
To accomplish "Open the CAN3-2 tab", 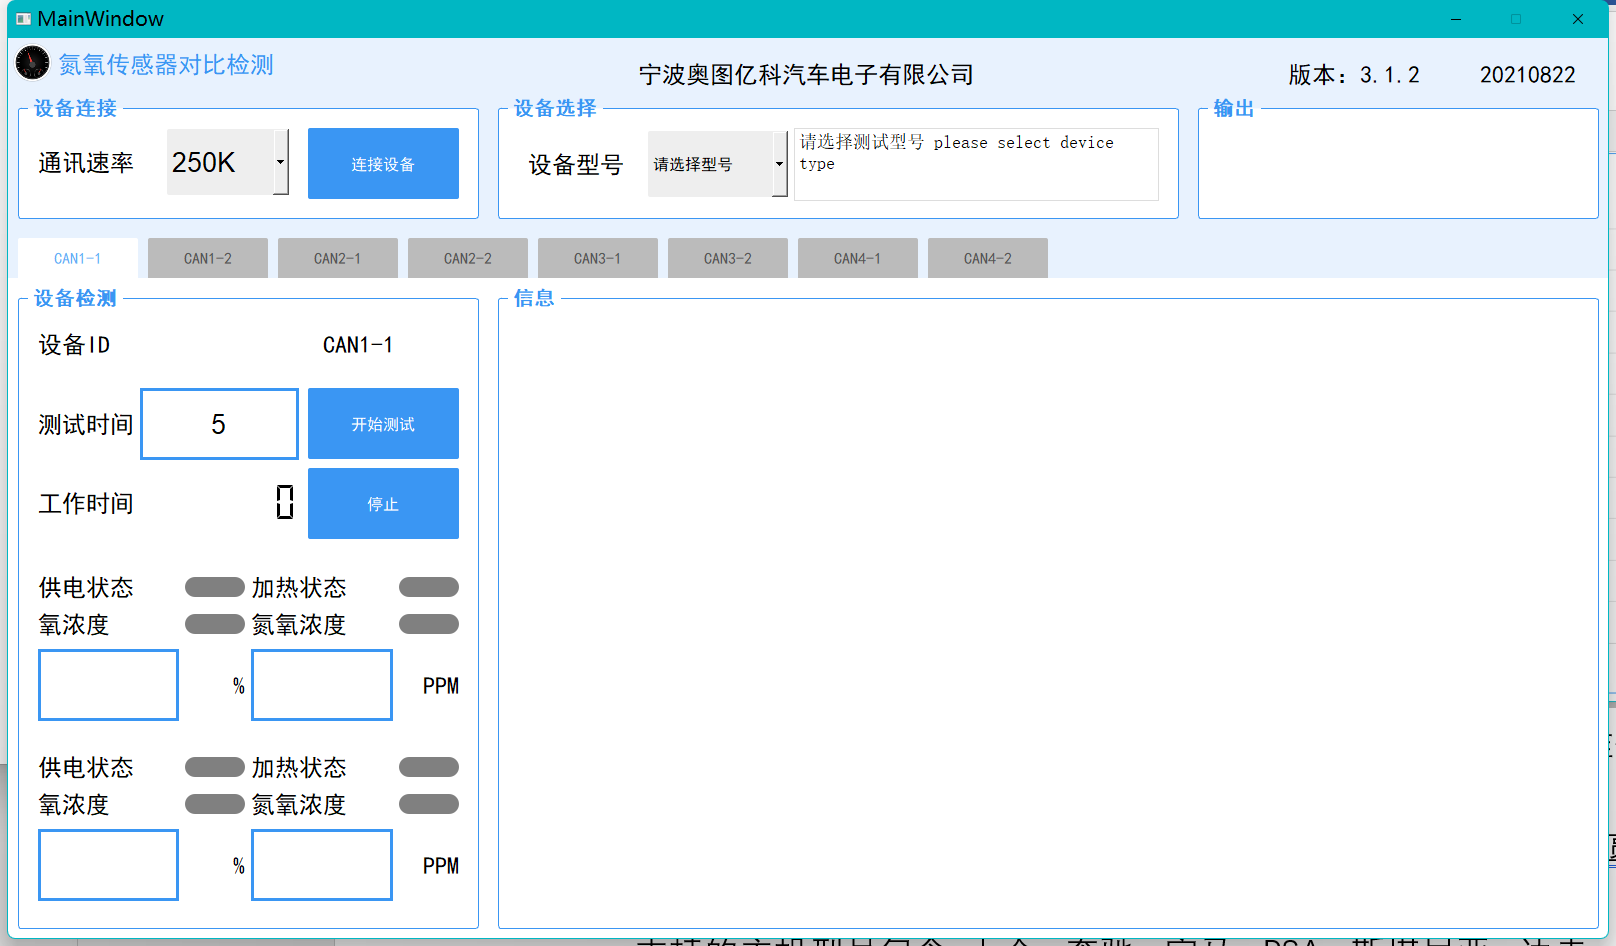I will (x=728, y=258).
